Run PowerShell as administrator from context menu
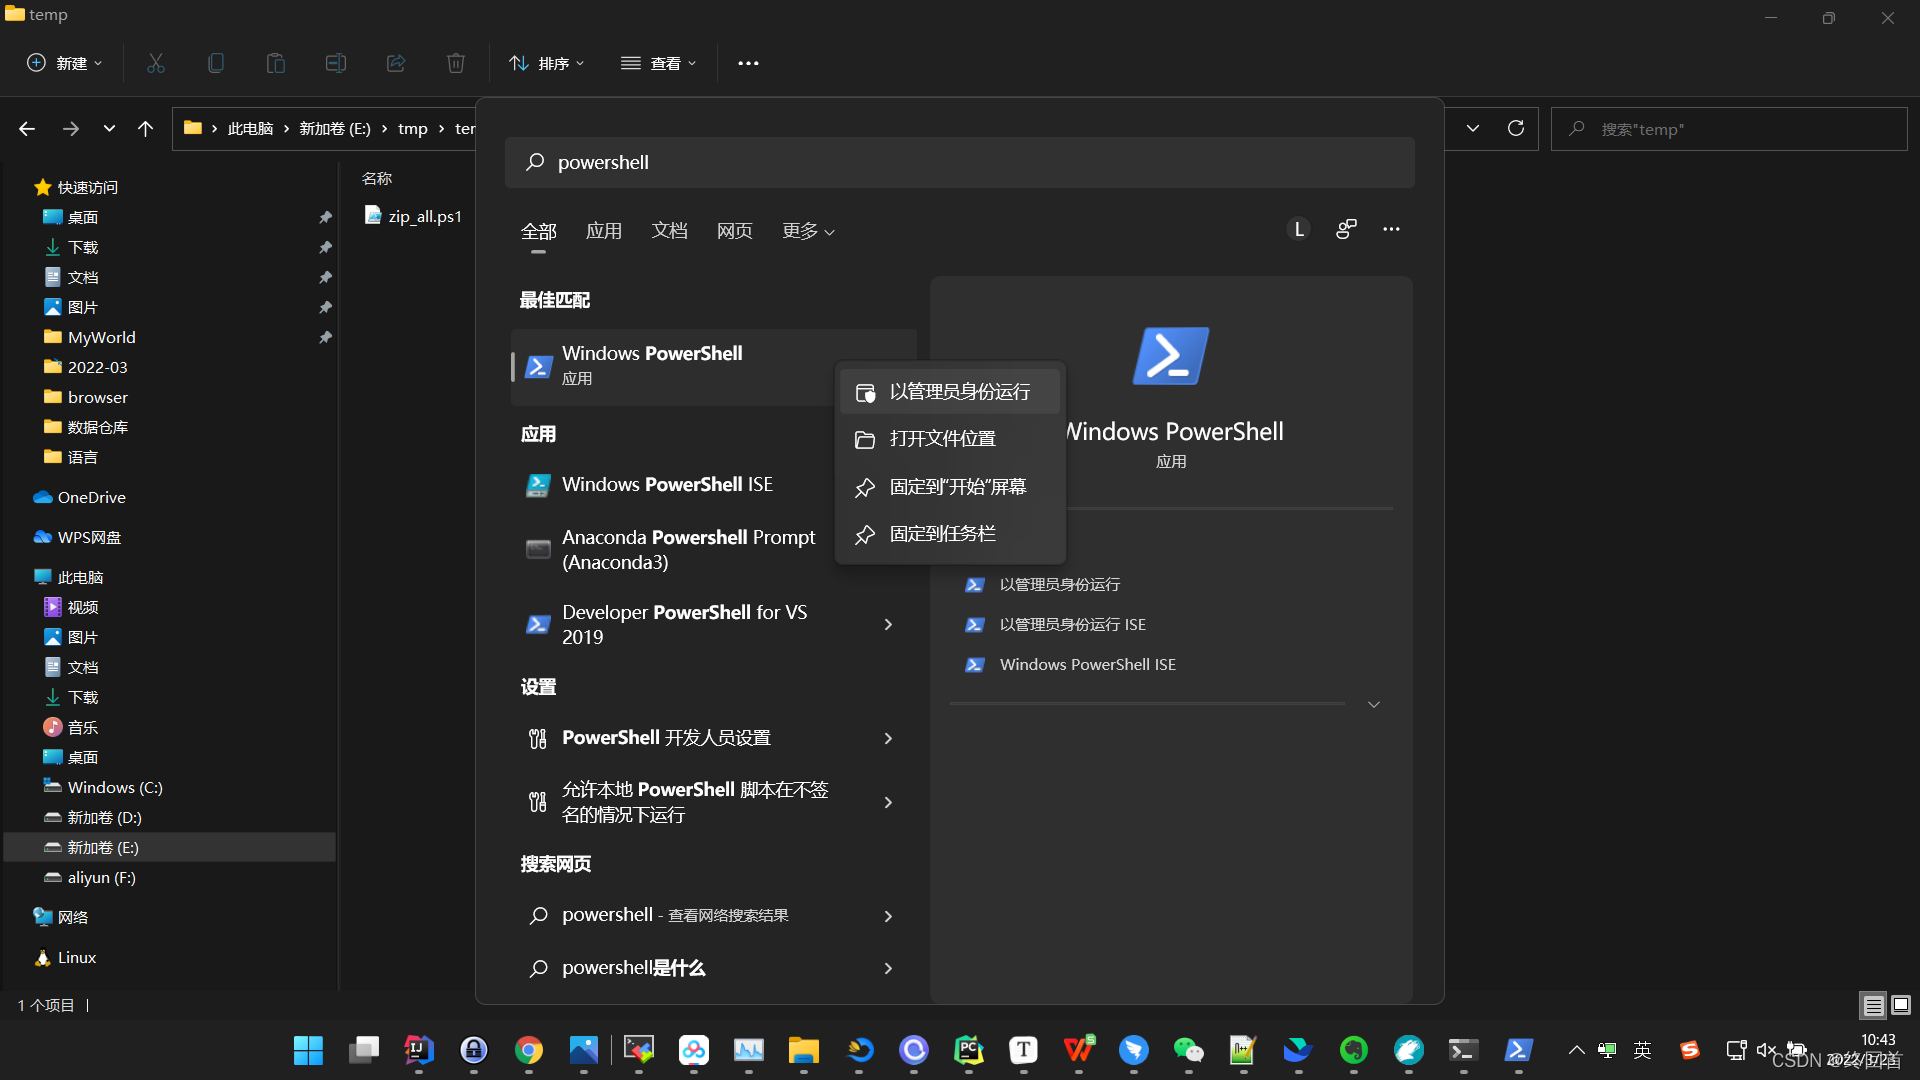The width and height of the screenshot is (1920, 1080). (949, 392)
